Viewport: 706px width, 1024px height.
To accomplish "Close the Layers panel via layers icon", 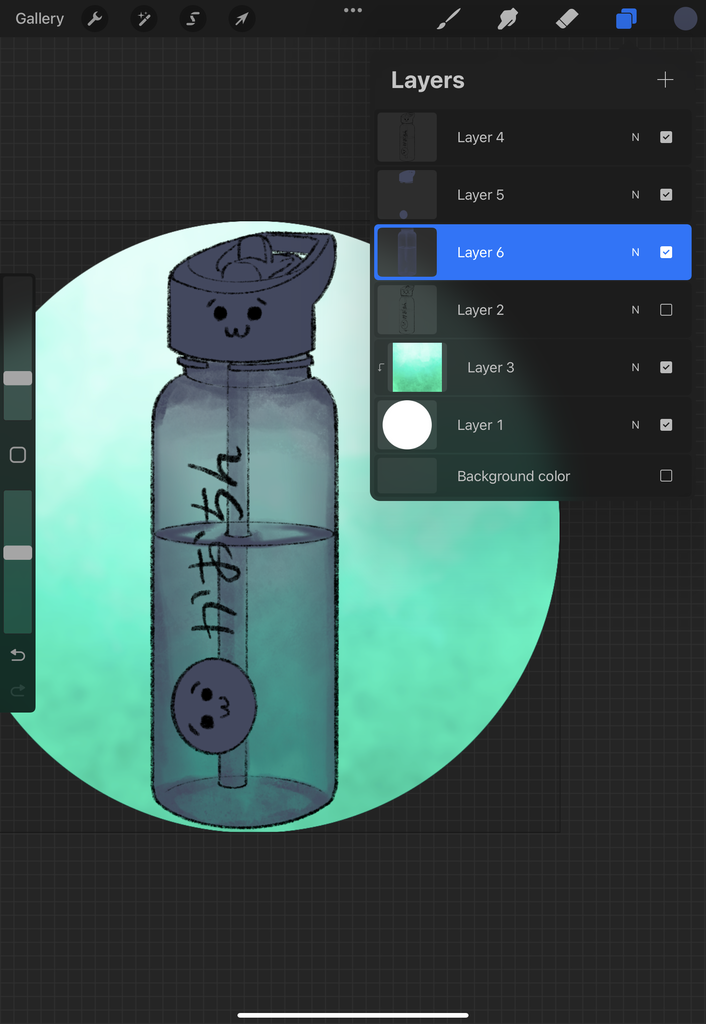I will pyautogui.click(x=626, y=19).
